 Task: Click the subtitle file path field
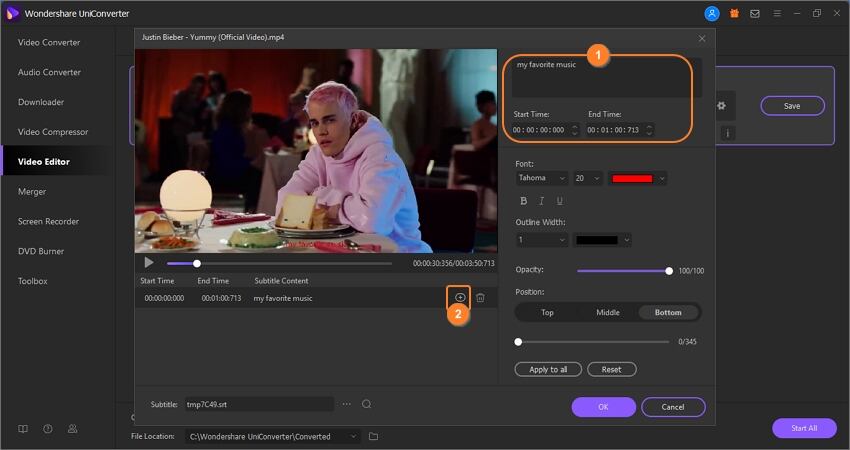point(259,404)
